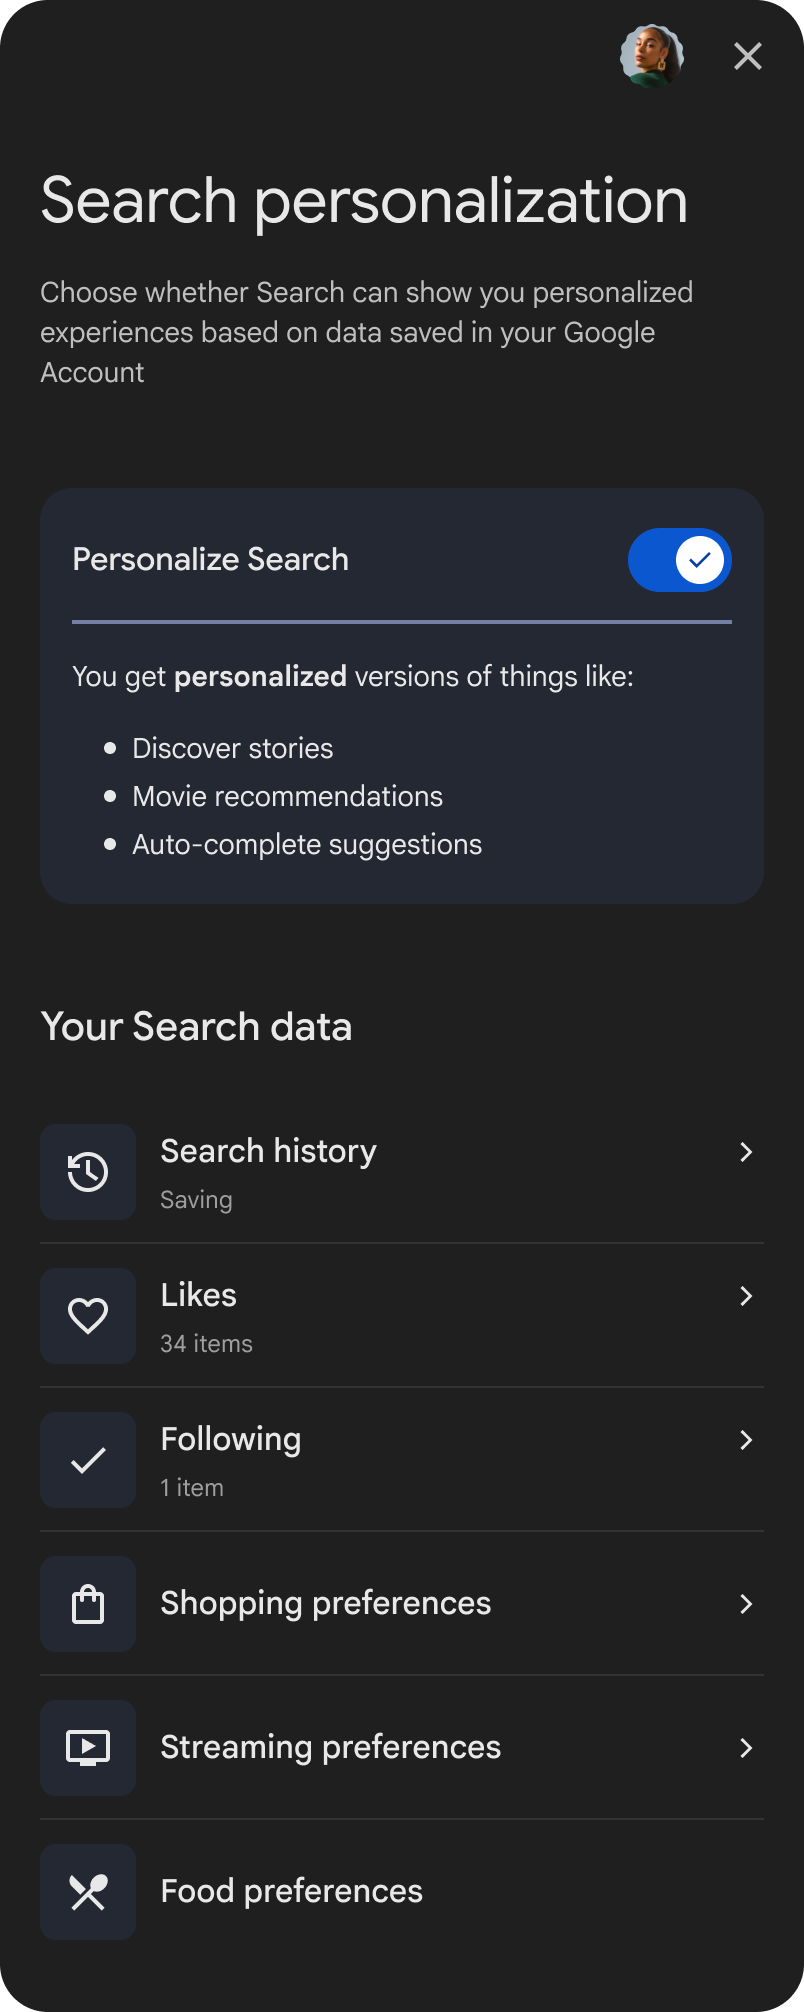This screenshot has height=2012, width=804.
Task: Expand Likes using the right chevron
Action: coord(746,1296)
